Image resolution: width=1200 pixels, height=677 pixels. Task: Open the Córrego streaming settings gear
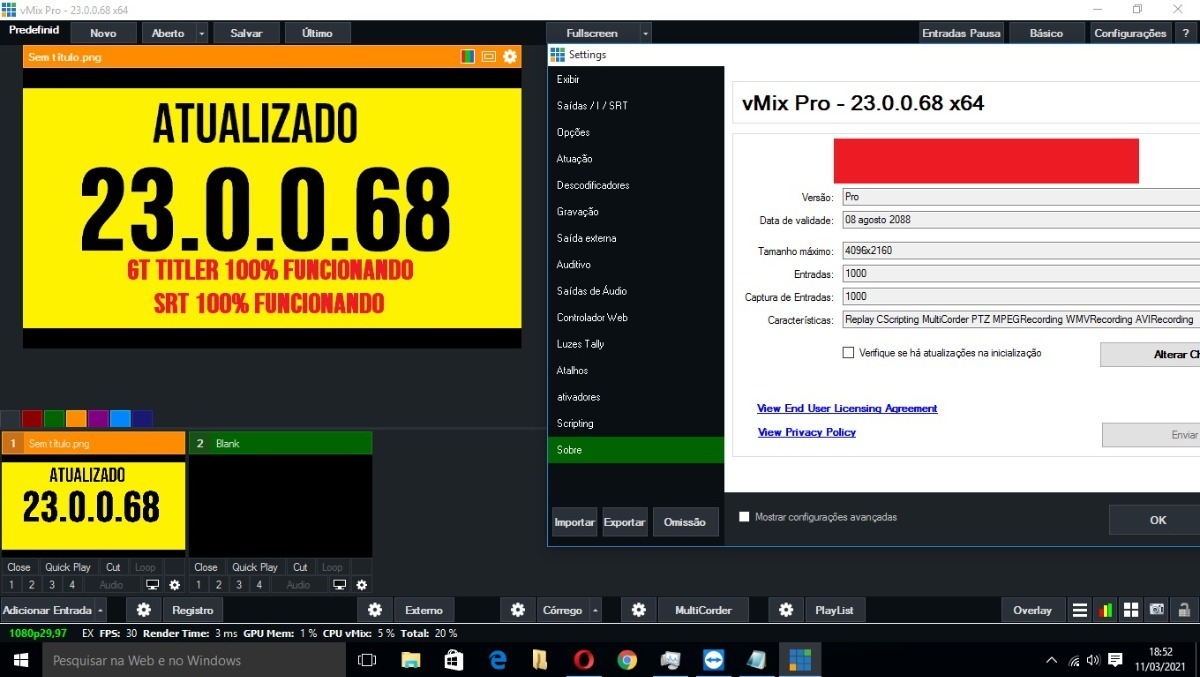tap(518, 610)
